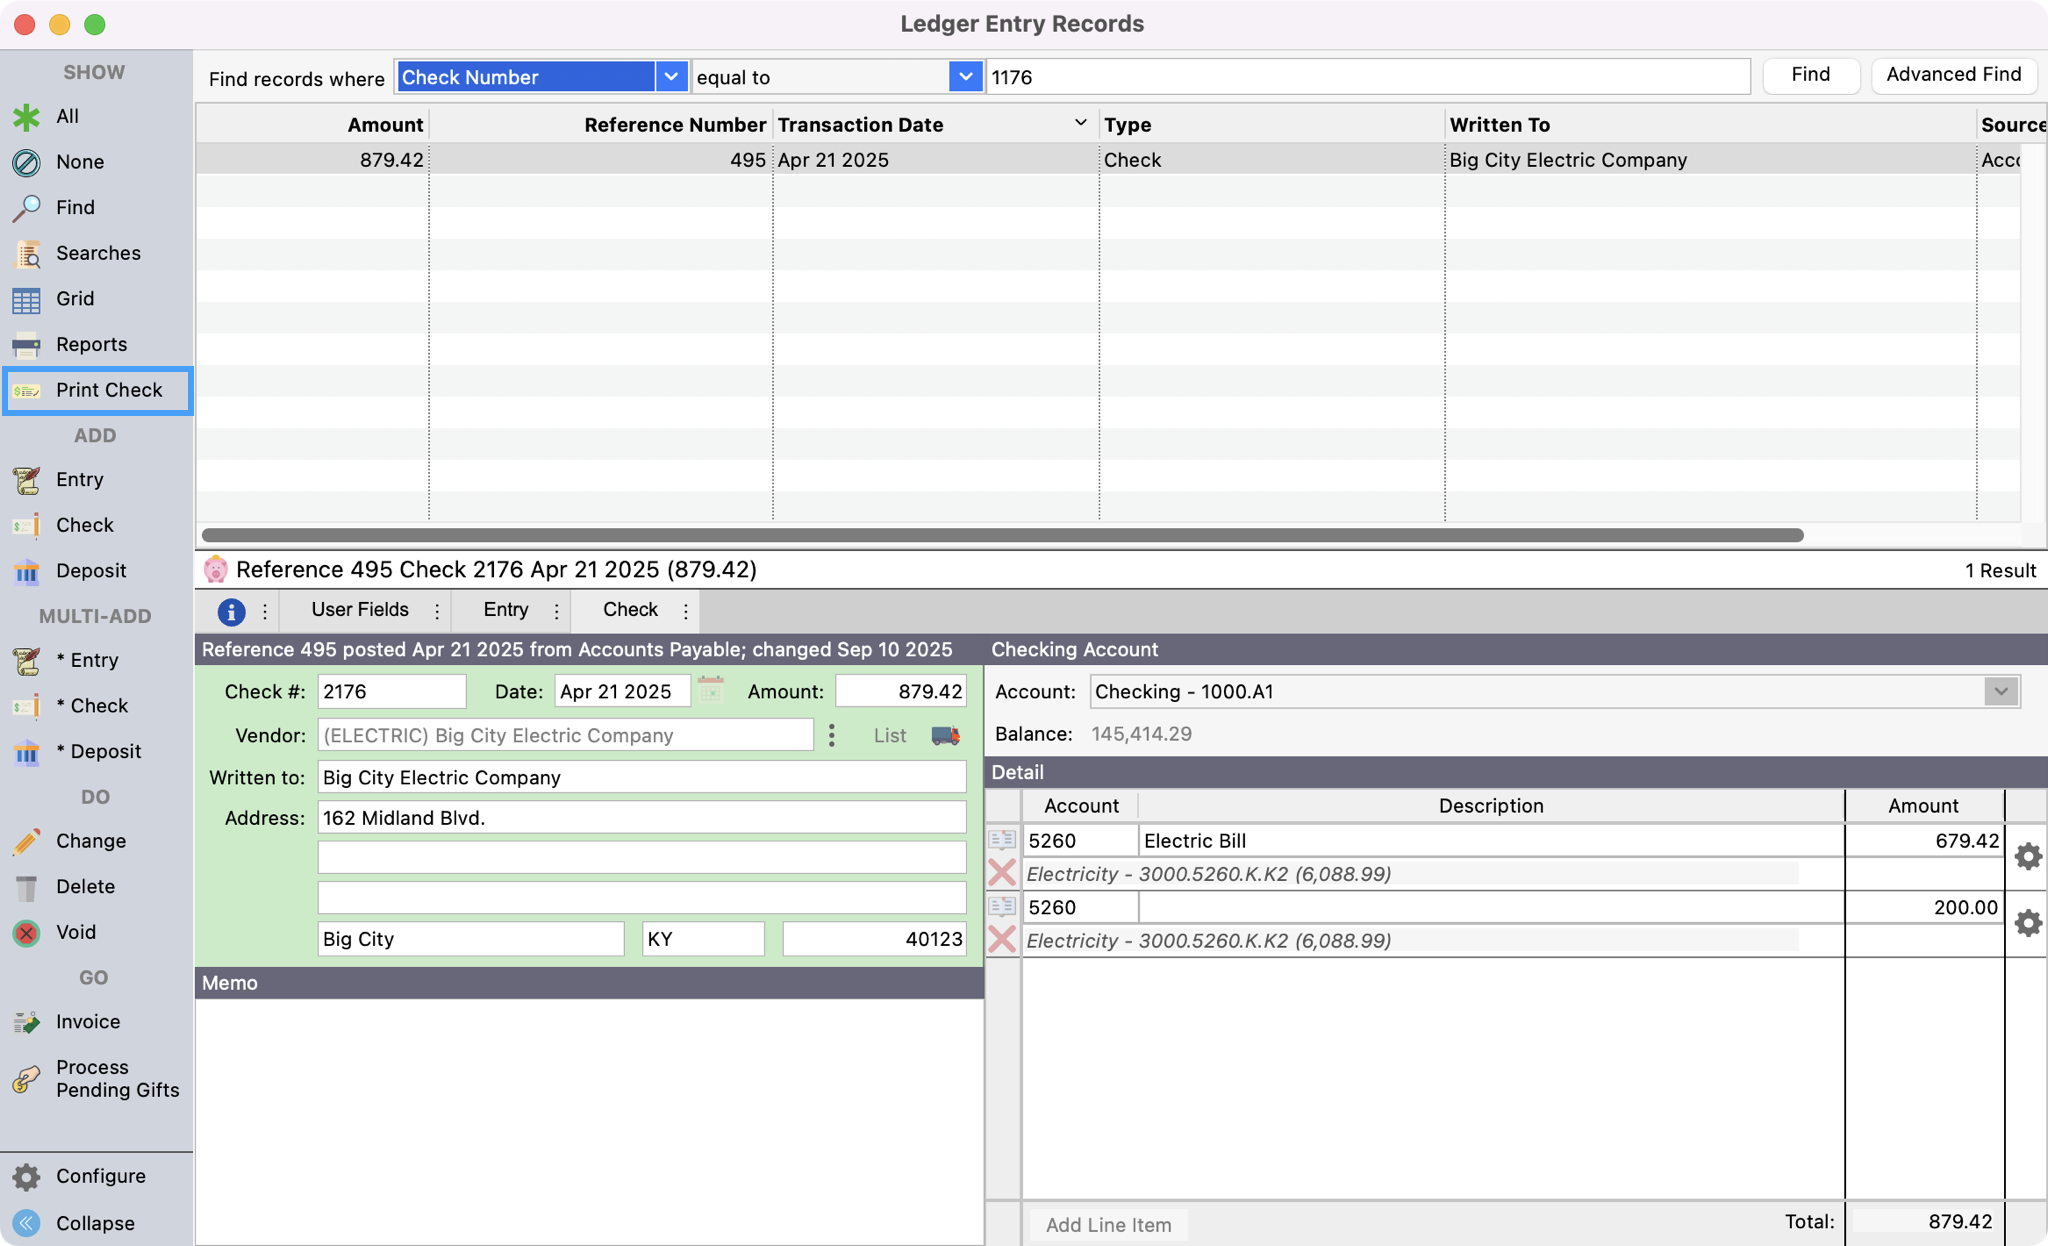
Task: Open the Reports view
Action: coord(92,344)
